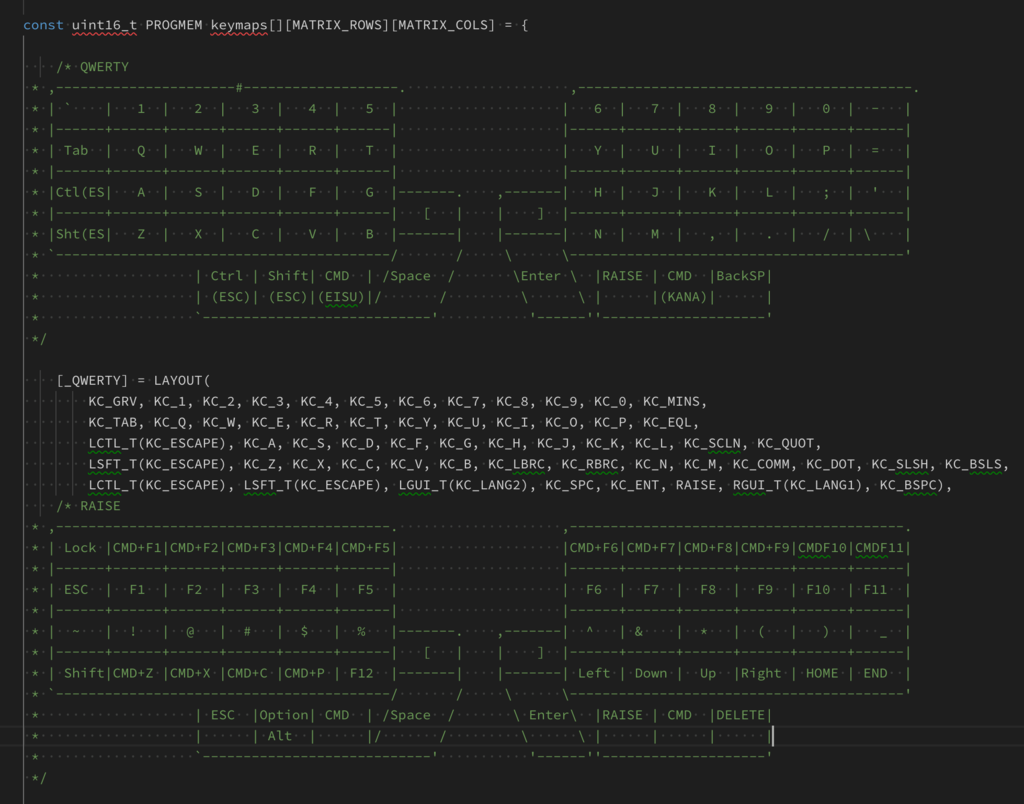The image size is (1024, 804).
Task: Click 'Lock' in the RAISE comment diagram
Action: coord(80,547)
